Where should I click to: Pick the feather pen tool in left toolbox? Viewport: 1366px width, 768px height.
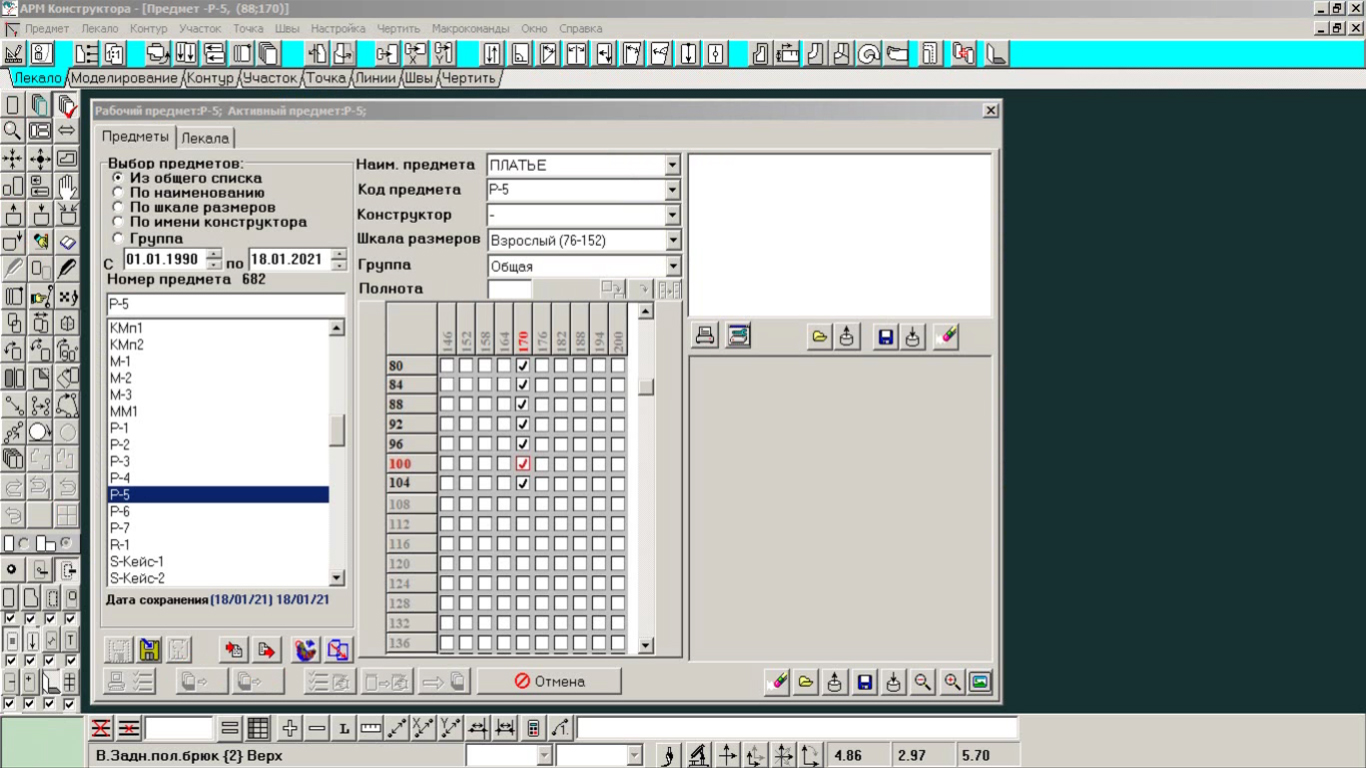(67, 268)
